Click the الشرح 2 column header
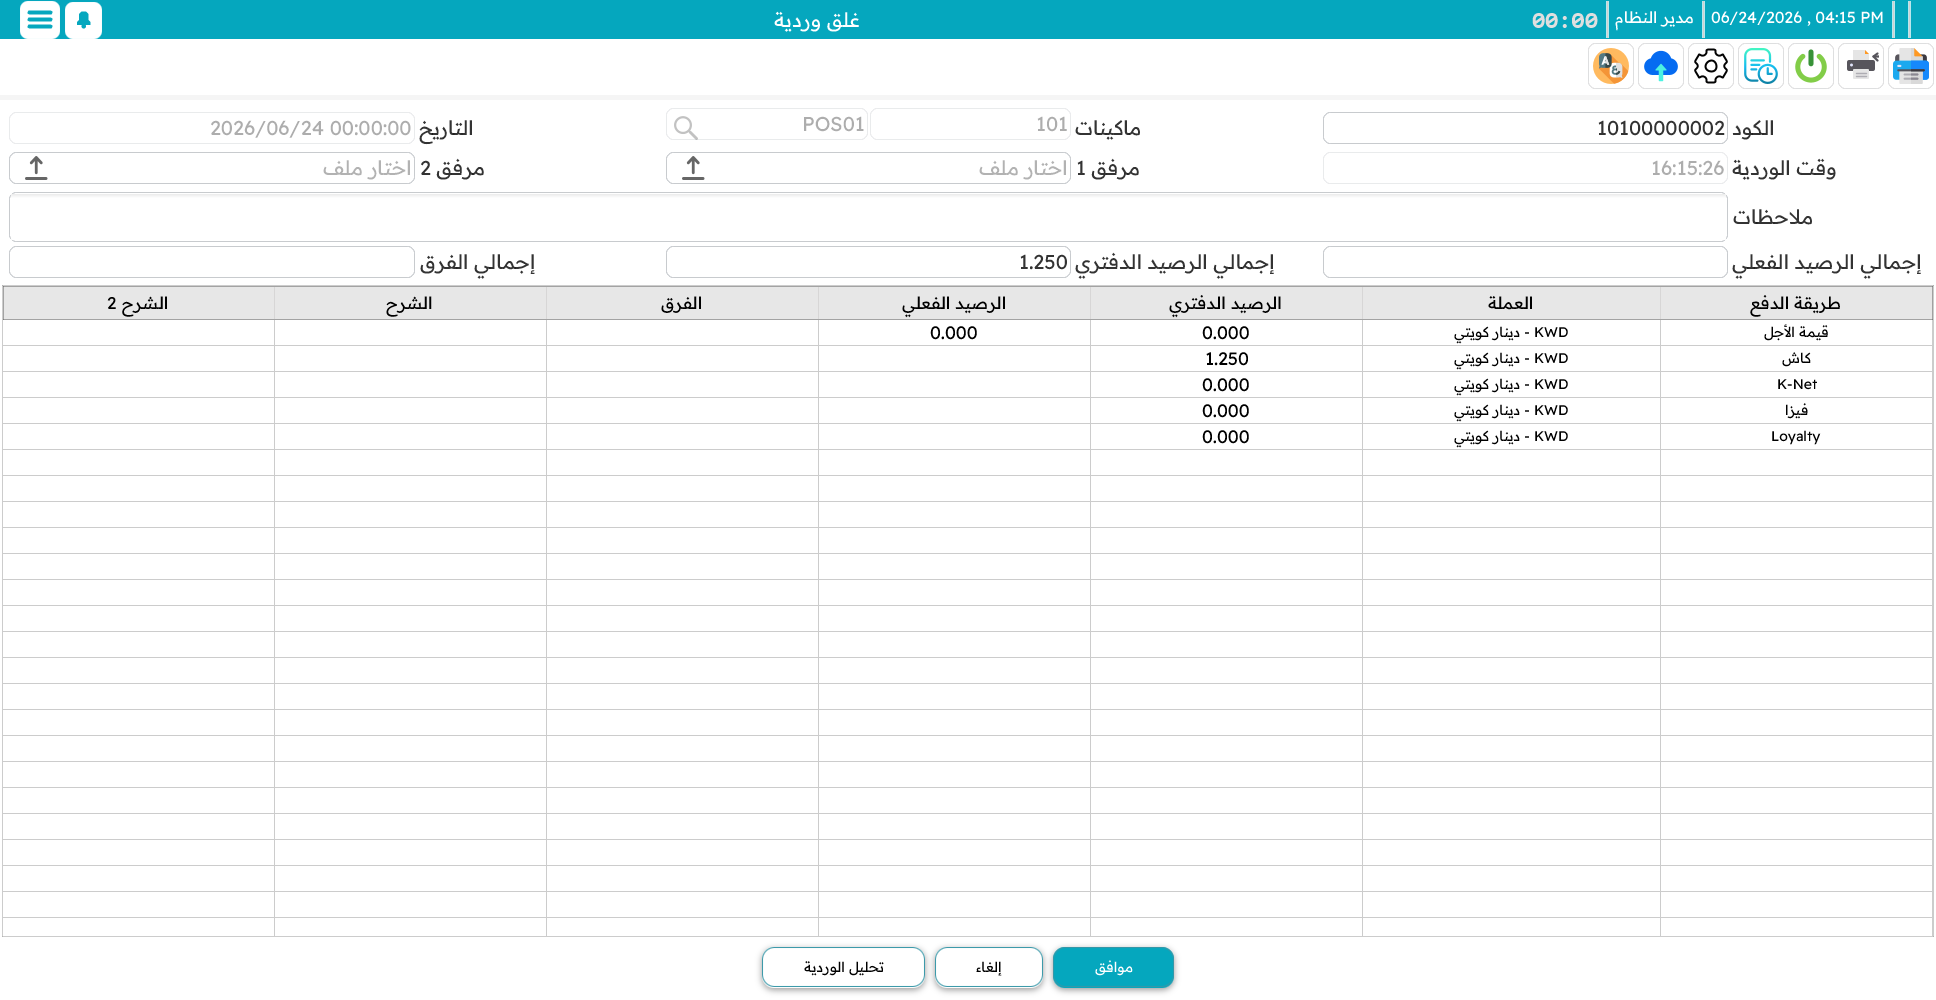Viewport: 1936px width, 1000px height. (138, 303)
